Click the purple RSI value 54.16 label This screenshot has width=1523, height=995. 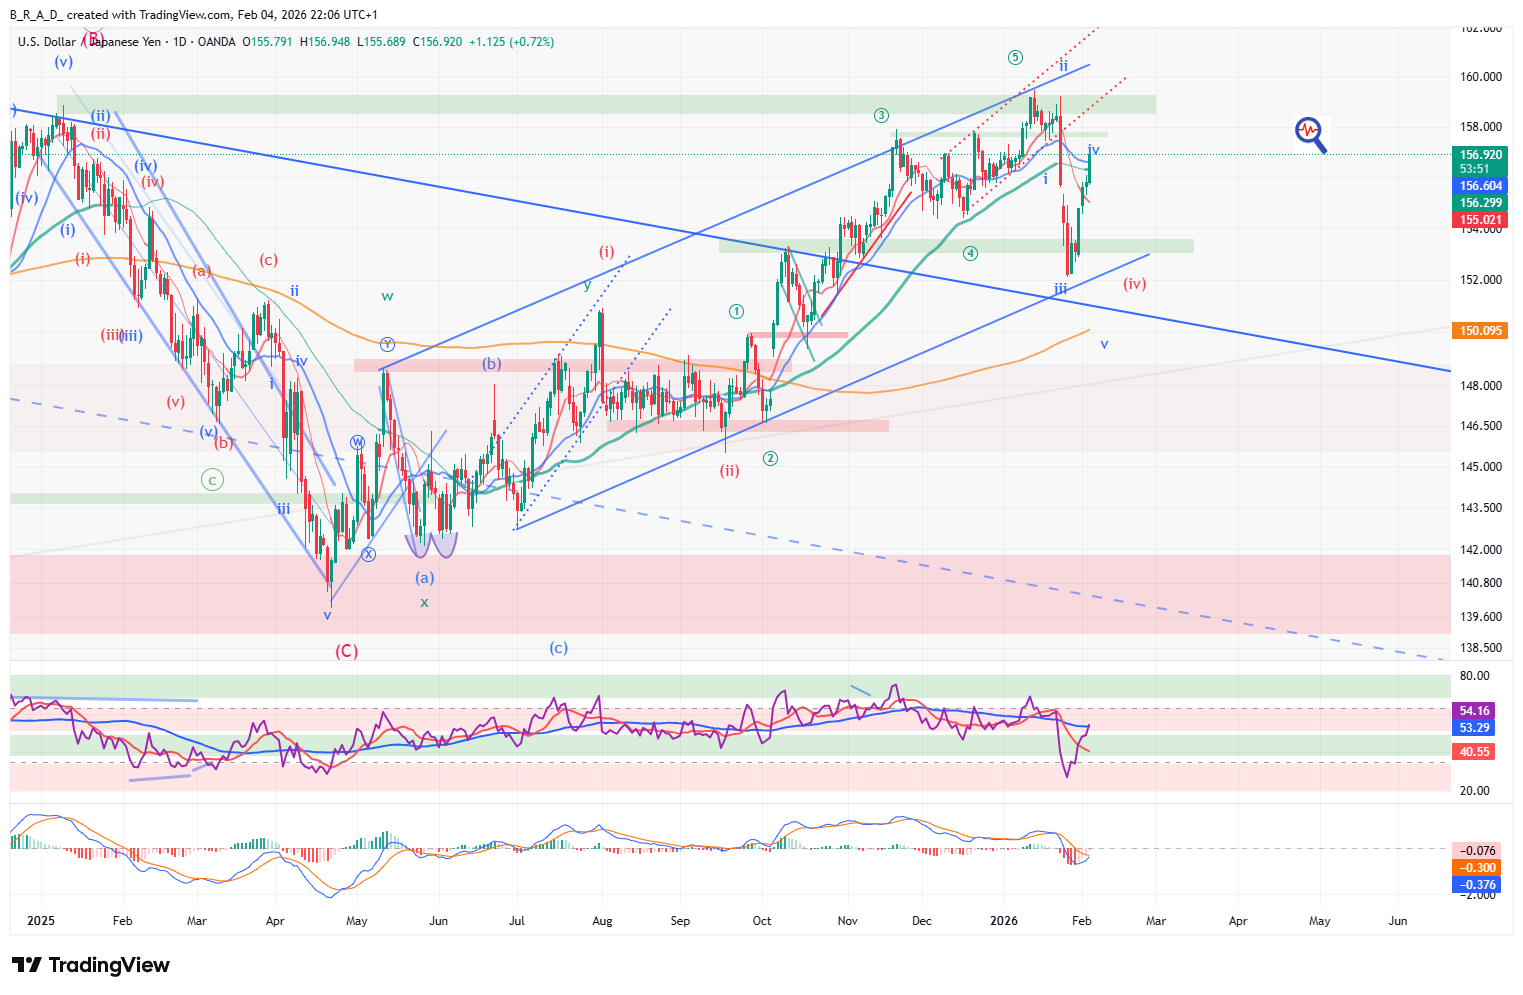tap(1474, 712)
